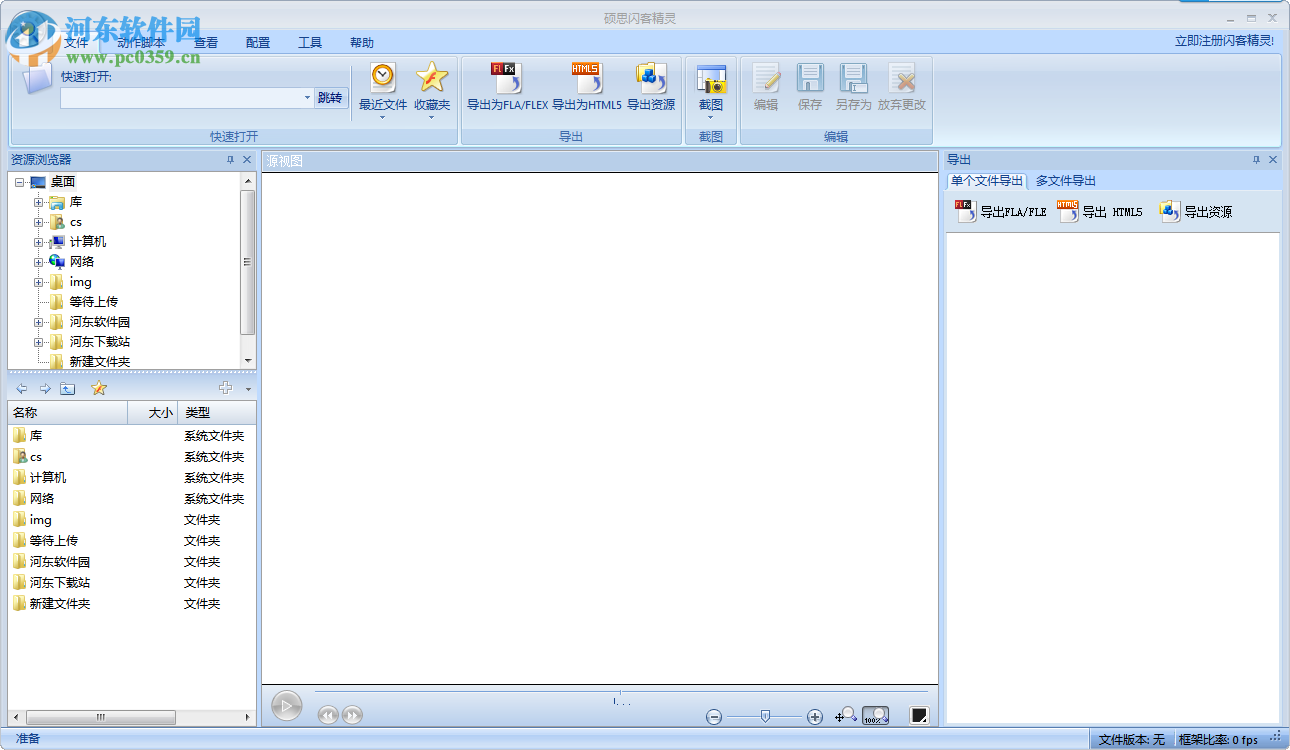Toggle the 100% zoom view button

point(875,715)
